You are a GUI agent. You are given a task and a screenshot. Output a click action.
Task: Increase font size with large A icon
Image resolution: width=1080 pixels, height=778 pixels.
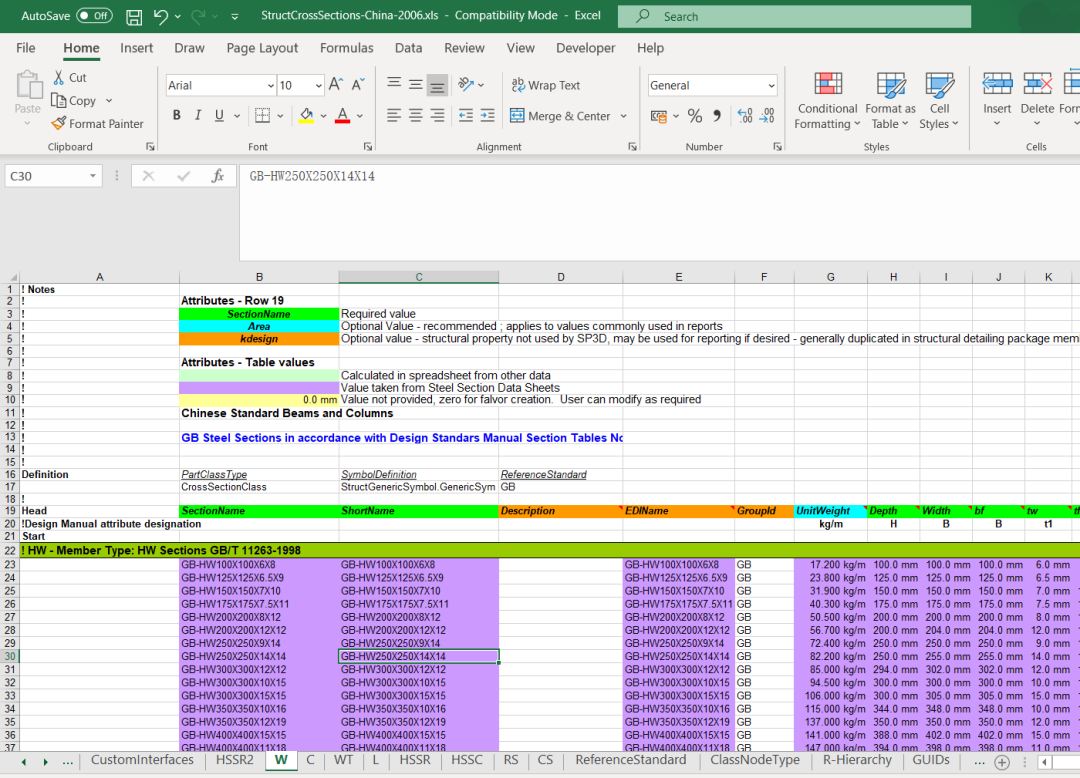335,85
